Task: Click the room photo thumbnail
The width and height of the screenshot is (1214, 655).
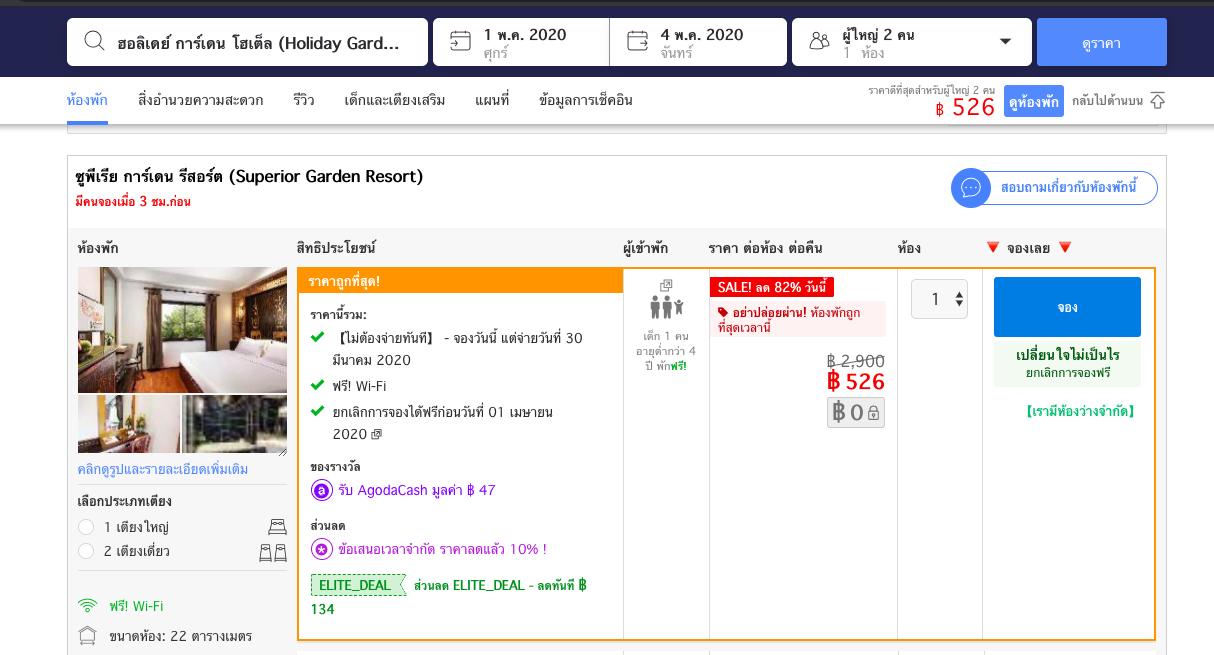Action: (182, 330)
